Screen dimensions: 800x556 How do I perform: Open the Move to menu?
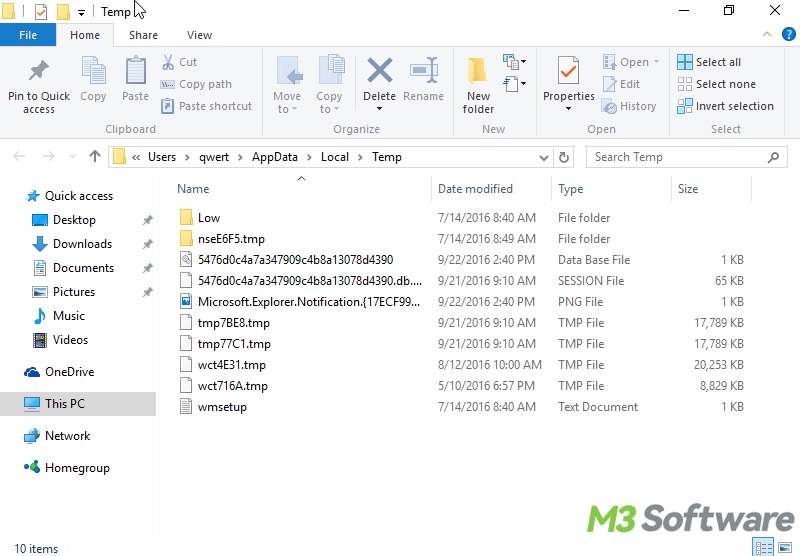point(287,85)
